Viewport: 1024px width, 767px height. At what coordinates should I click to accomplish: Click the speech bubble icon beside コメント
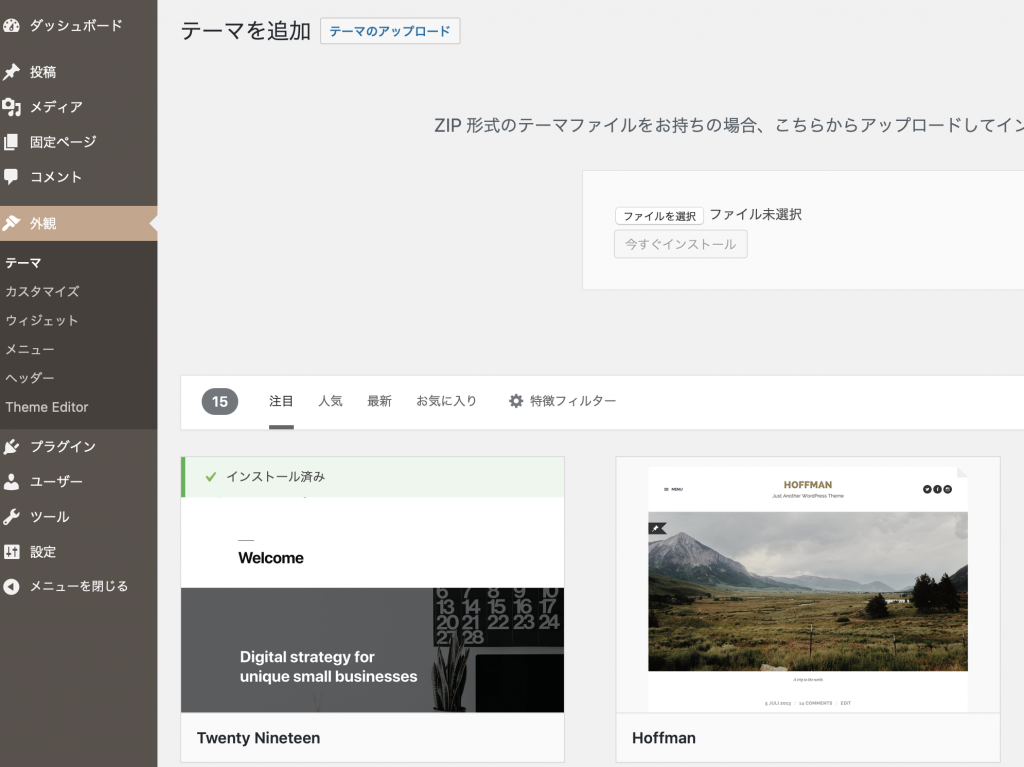coord(11,176)
